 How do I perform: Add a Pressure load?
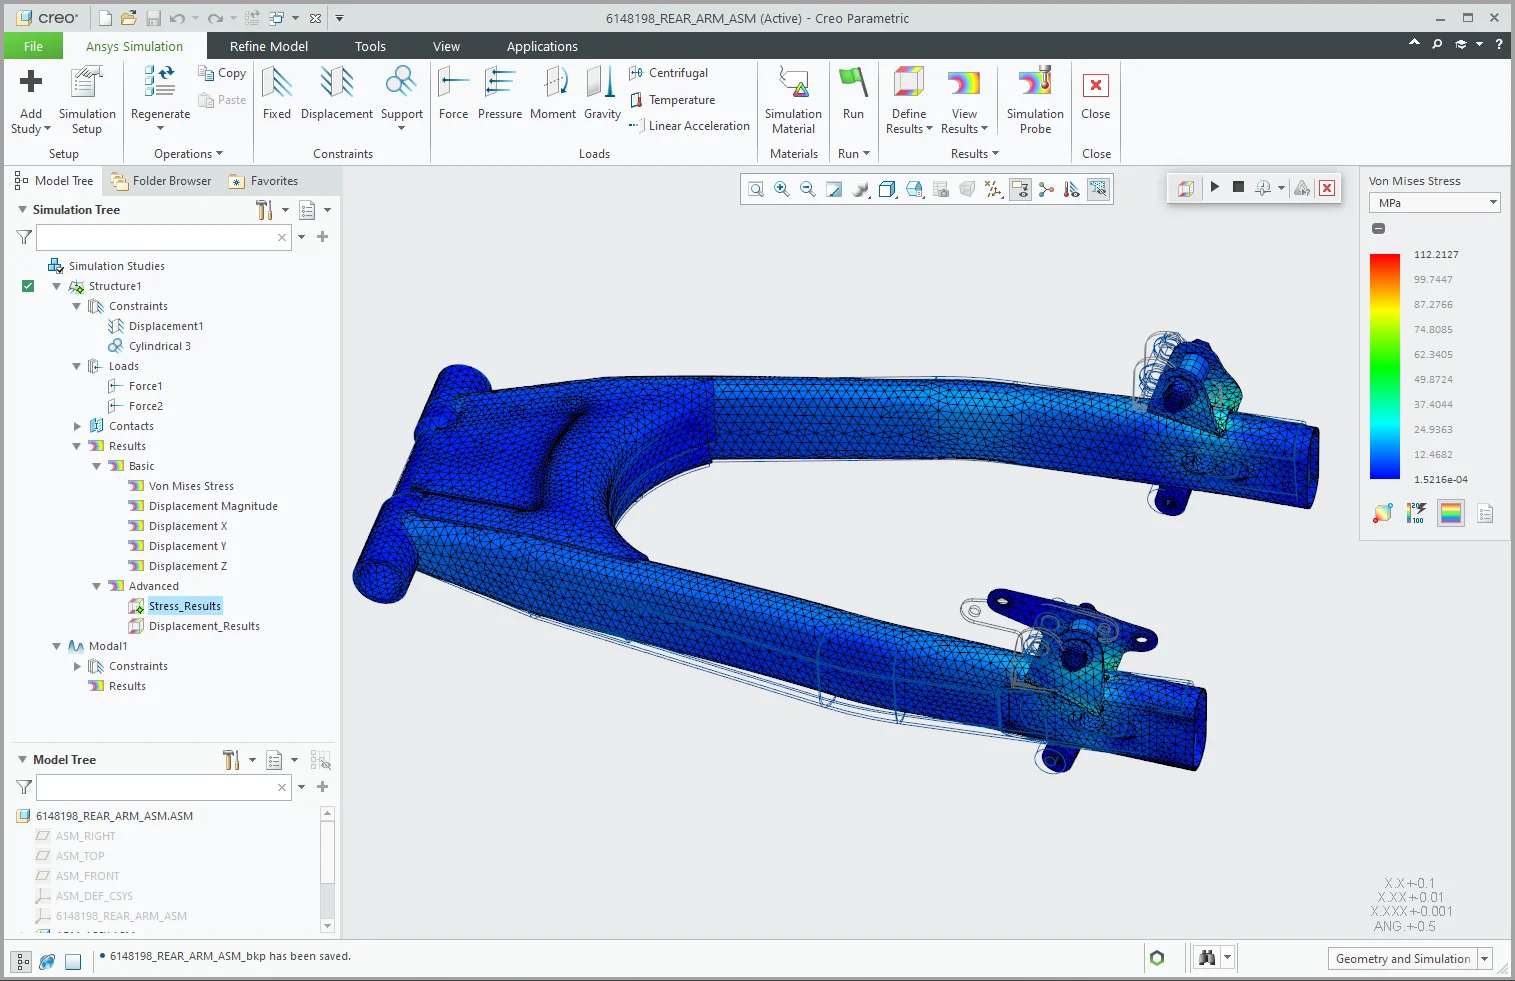pos(500,97)
